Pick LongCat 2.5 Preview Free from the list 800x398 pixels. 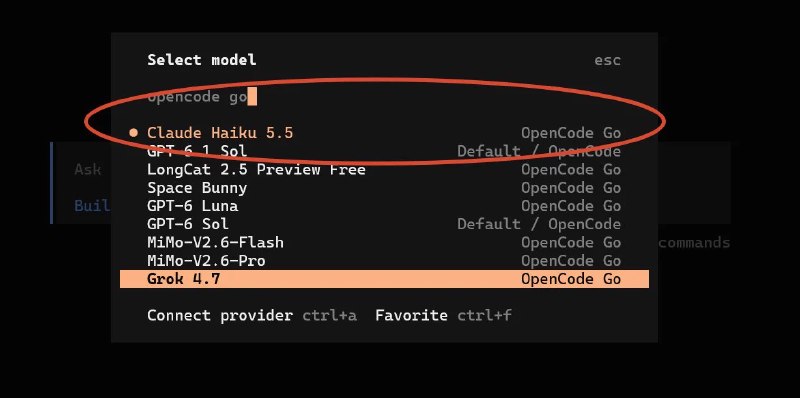(384, 169)
